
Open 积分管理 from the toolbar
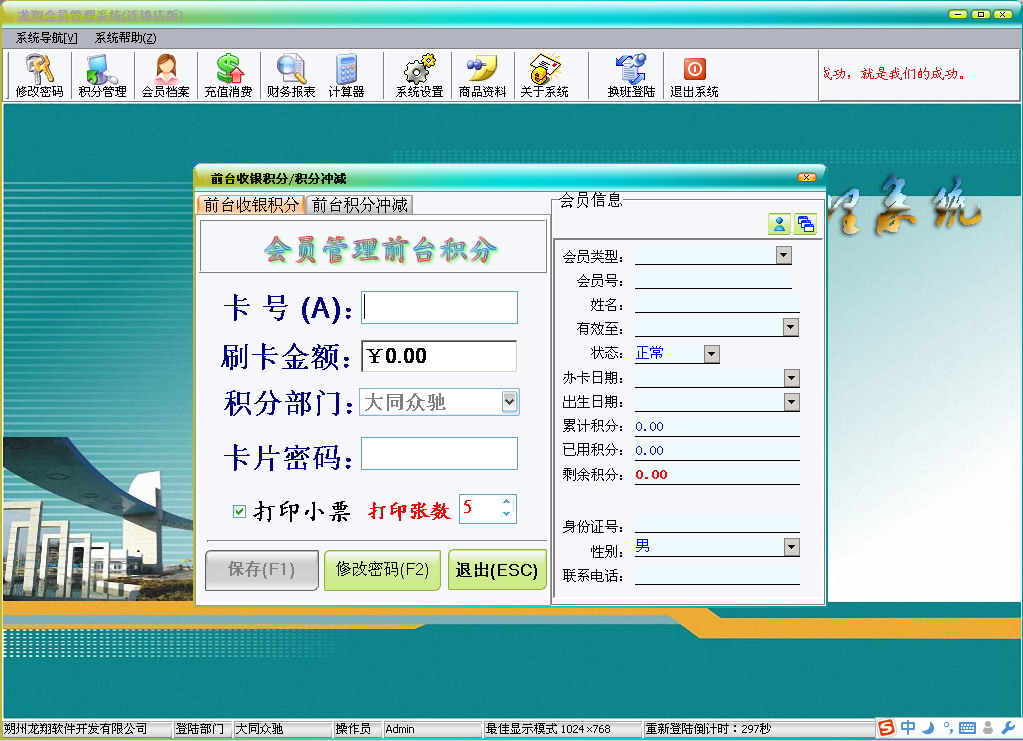point(102,76)
